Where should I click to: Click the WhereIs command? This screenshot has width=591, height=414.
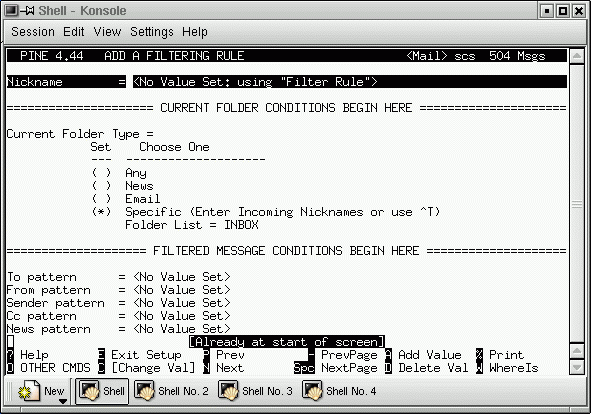(x=507, y=368)
